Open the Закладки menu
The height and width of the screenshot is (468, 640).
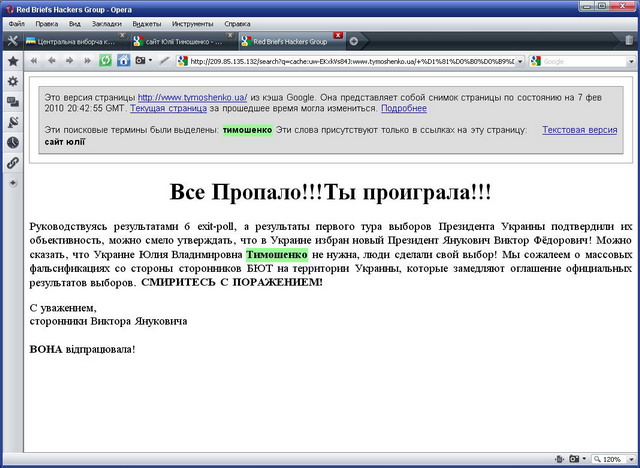106,22
